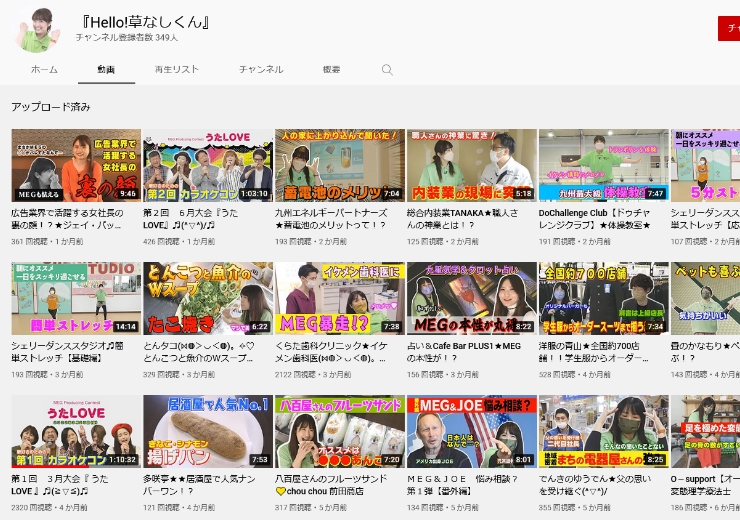Click the channel search magnifier icon
740x520 pixels.
coord(387,70)
